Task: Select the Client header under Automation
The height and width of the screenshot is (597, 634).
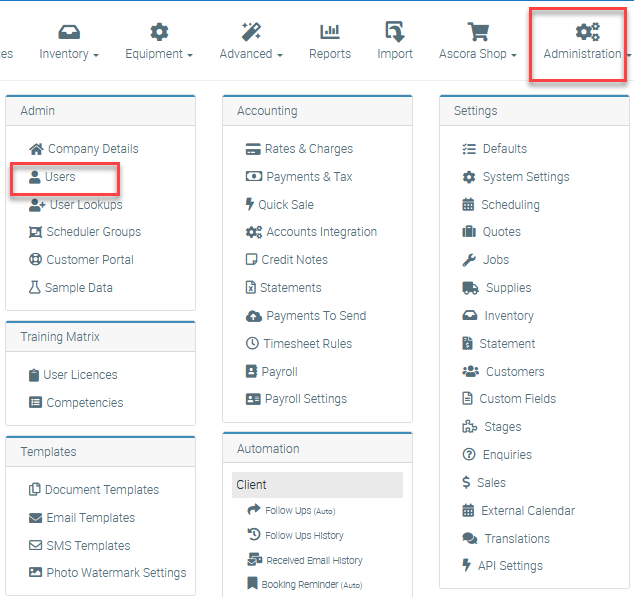Action: pos(317,485)
